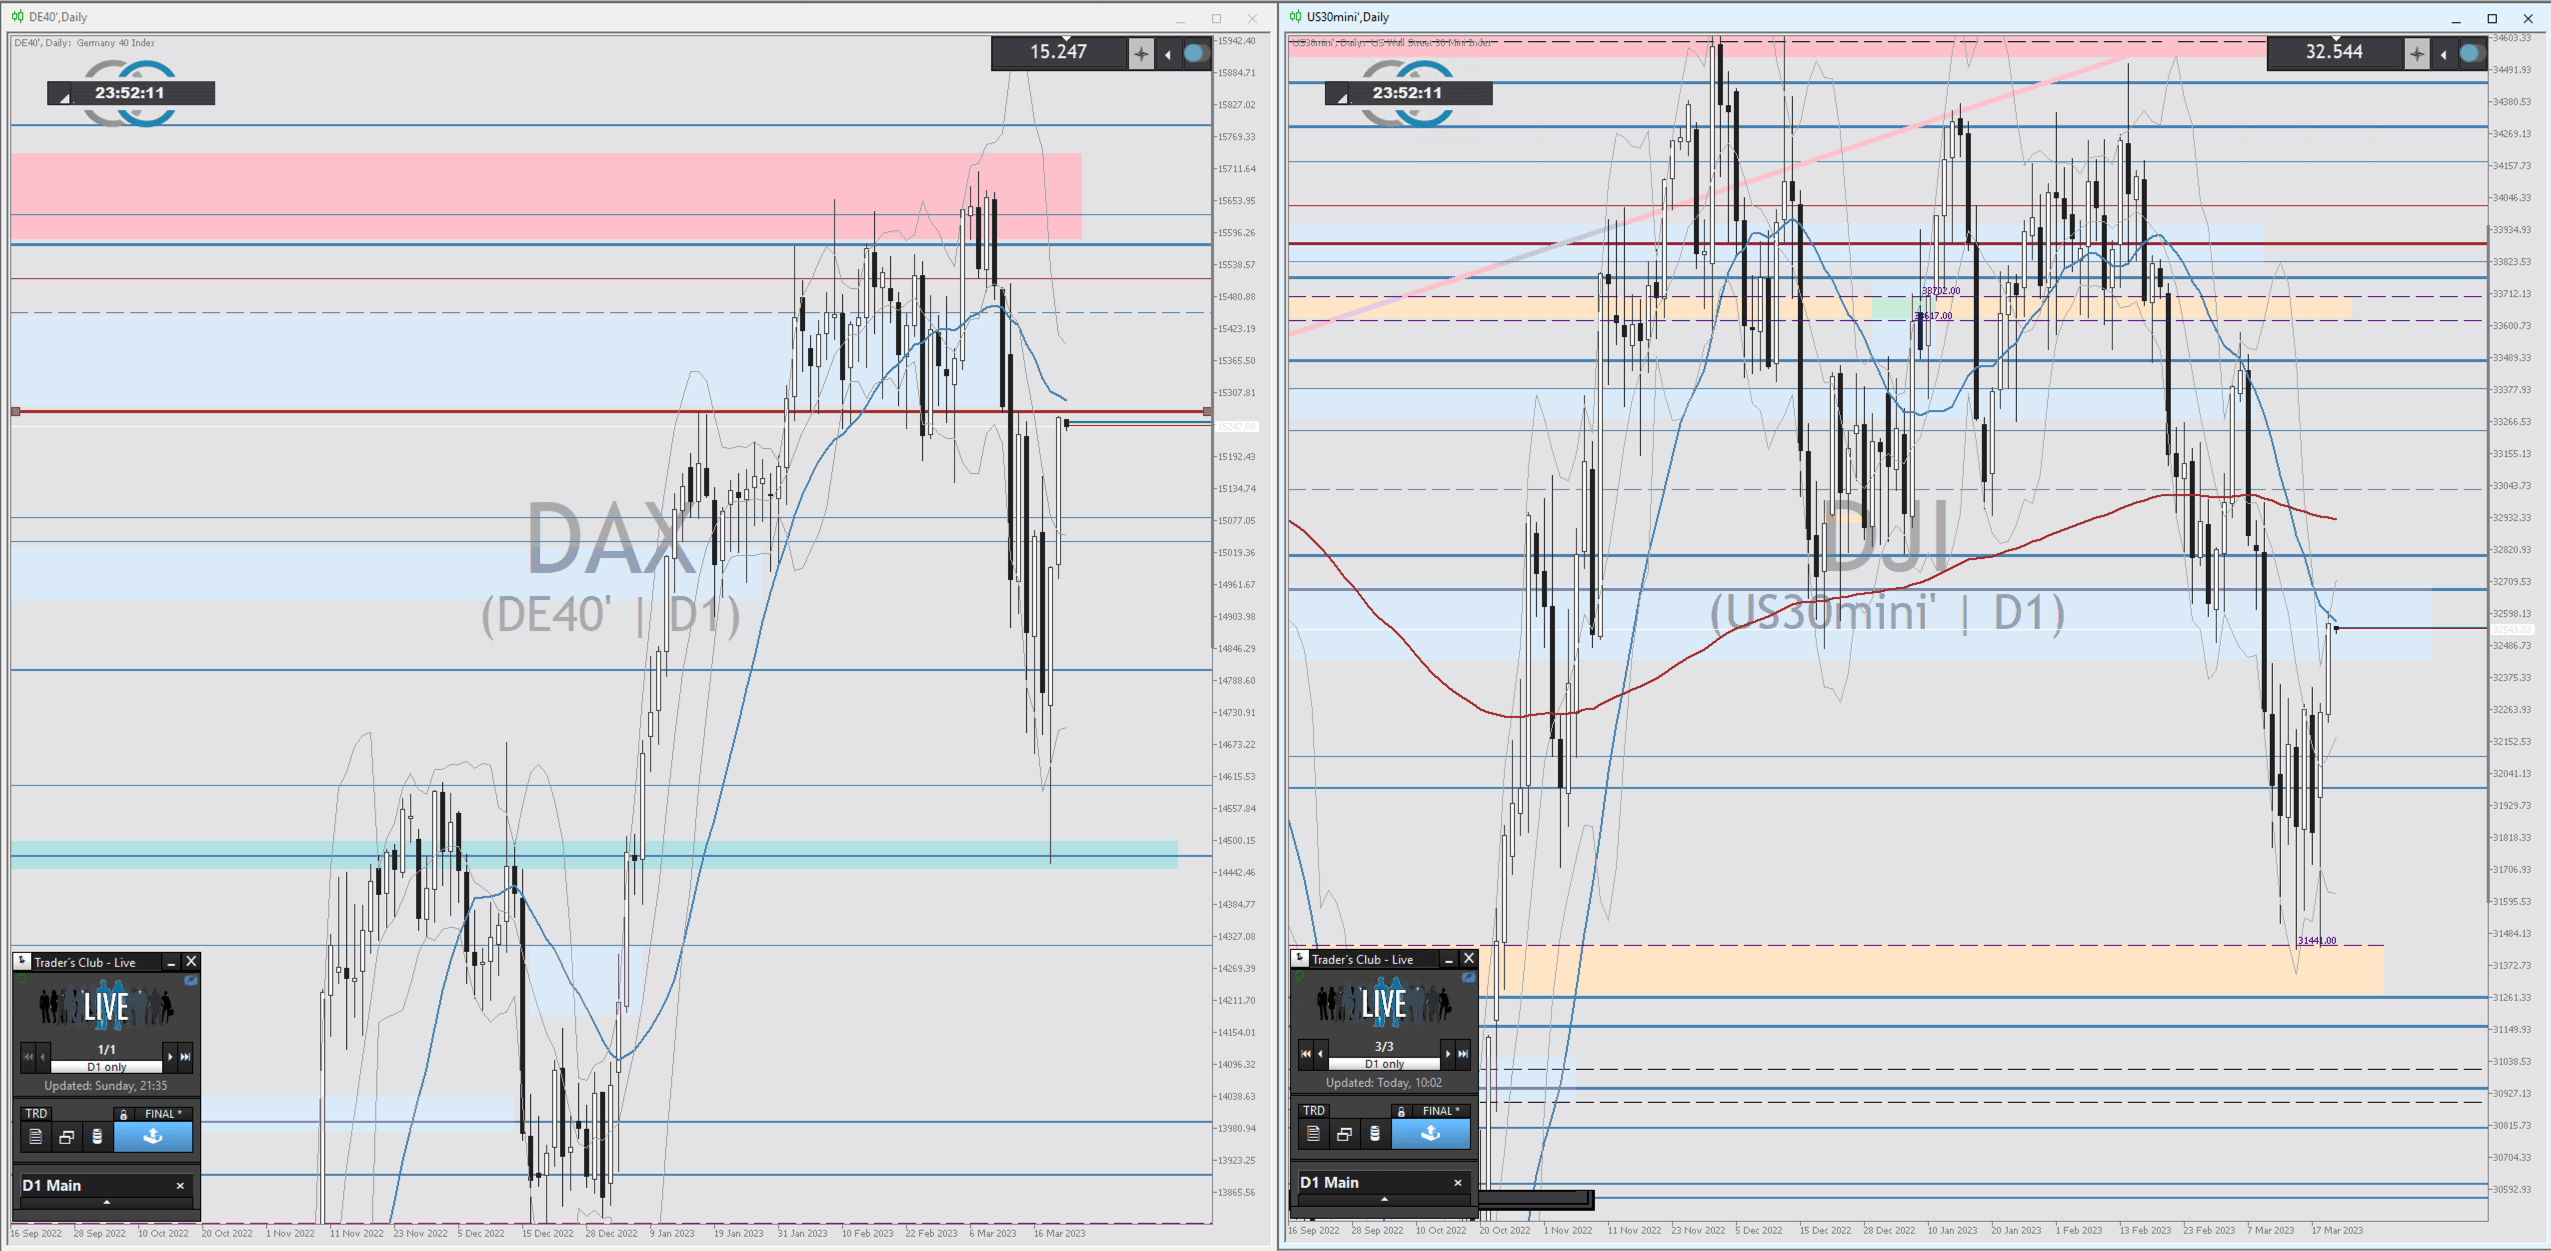Jump to last analysis in DE40 panel

[185, 1057]
